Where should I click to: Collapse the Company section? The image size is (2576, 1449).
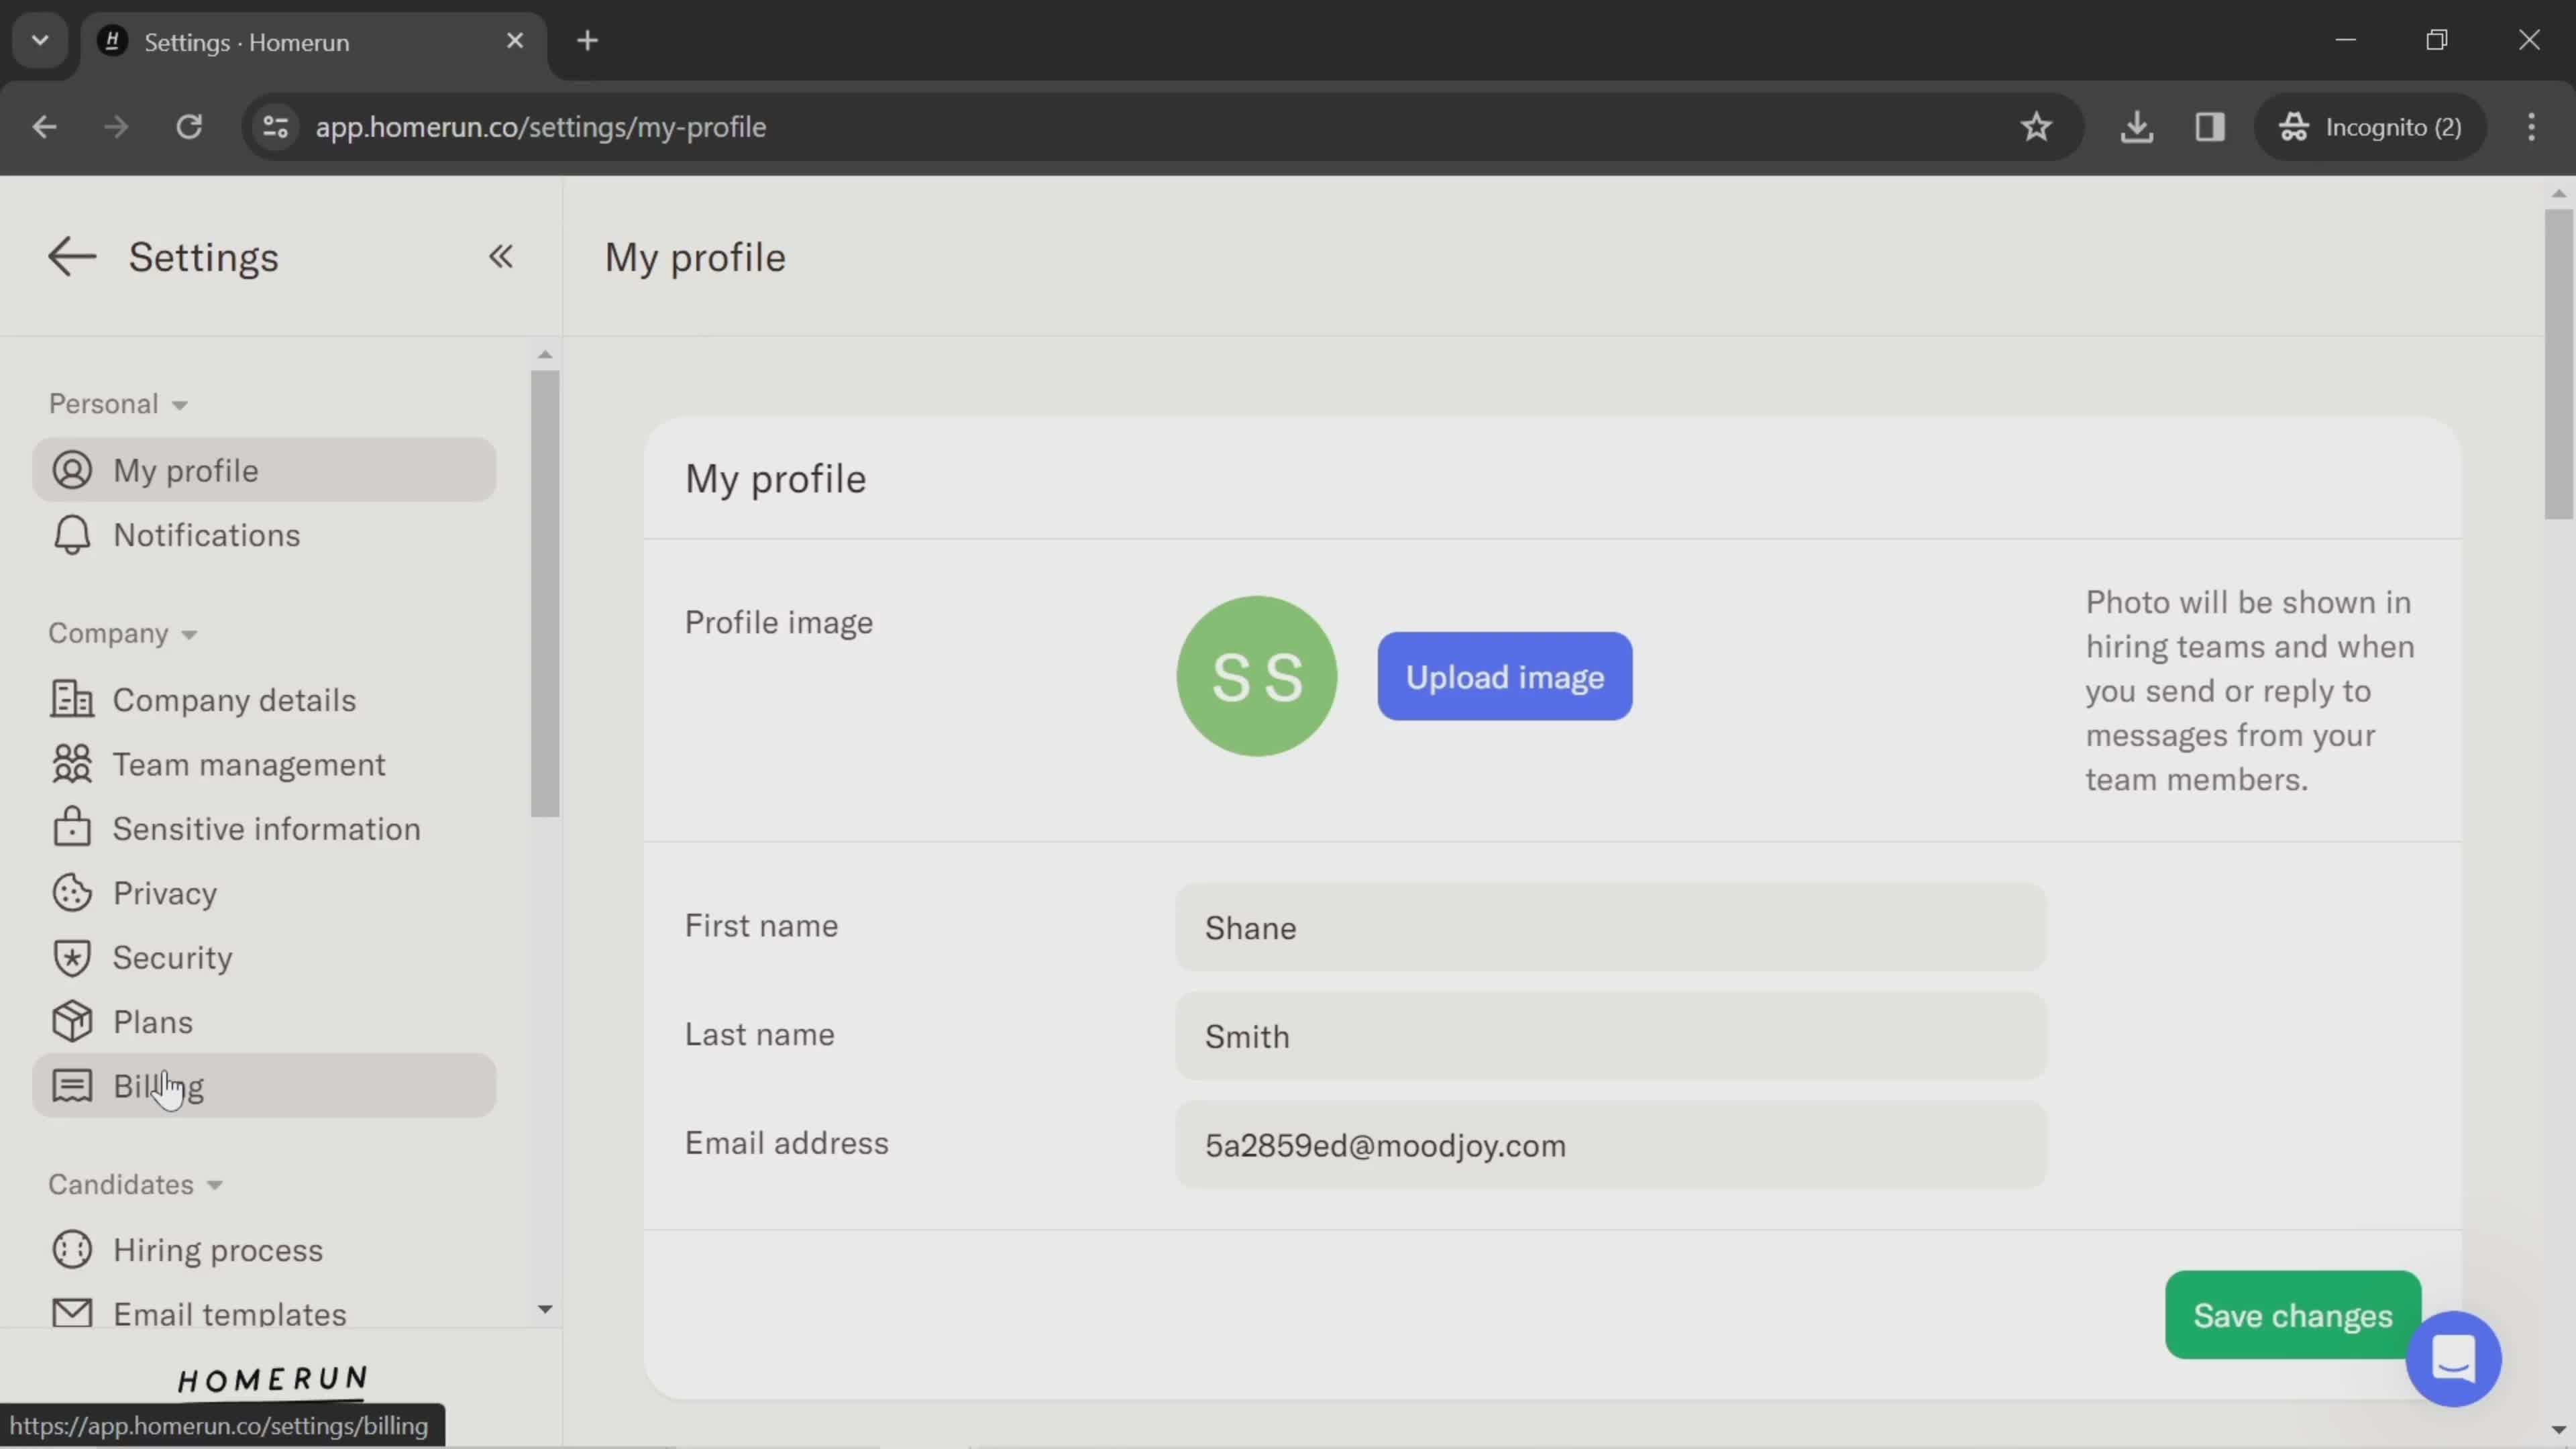click(123, 633)
